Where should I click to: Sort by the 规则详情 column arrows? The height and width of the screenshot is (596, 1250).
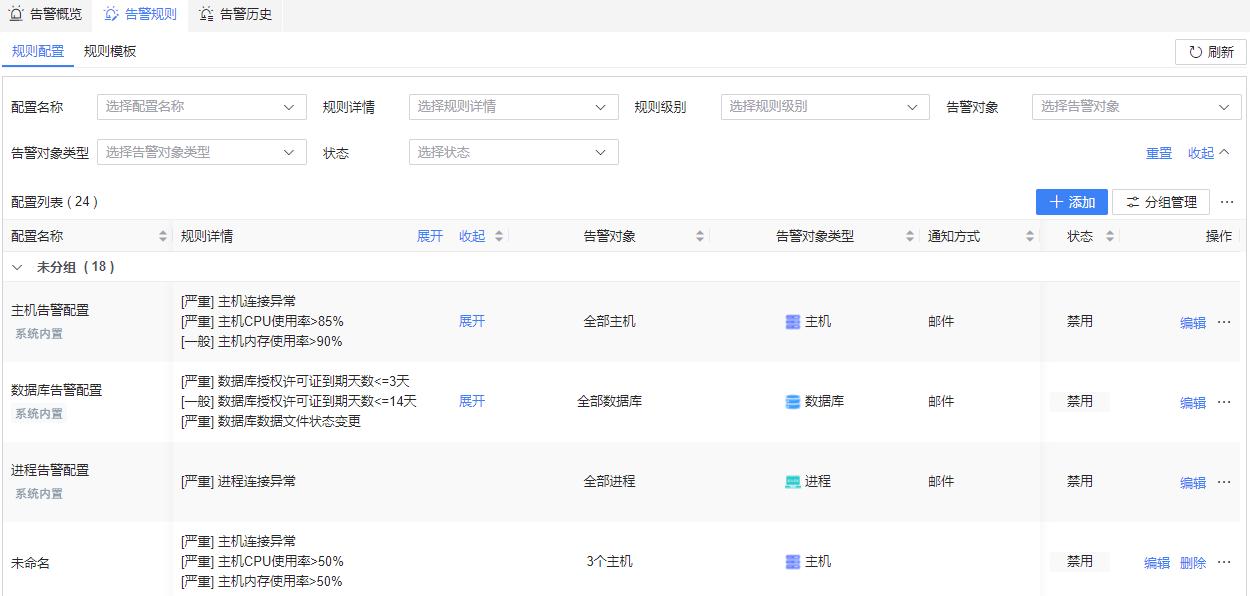coord(501,237)
